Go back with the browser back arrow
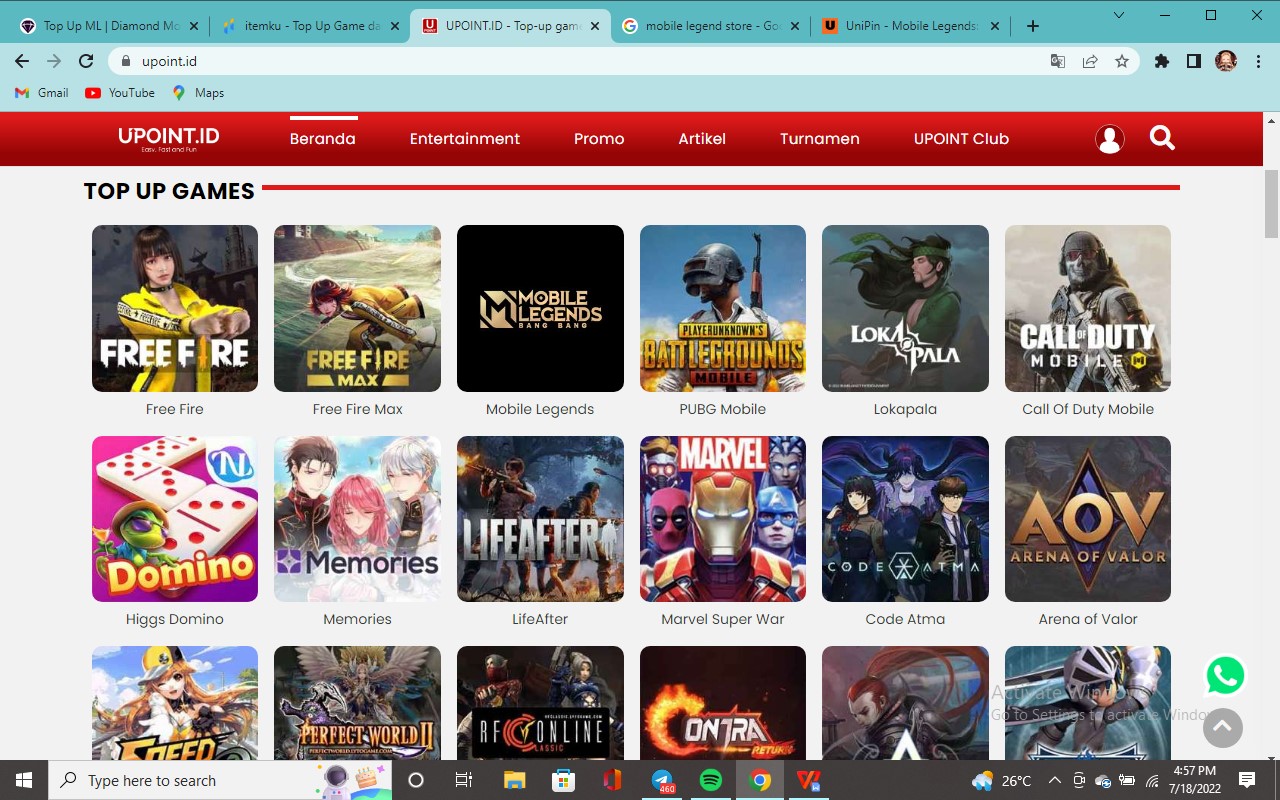This screenshot has width=1280, height=800. pos(22,61)
